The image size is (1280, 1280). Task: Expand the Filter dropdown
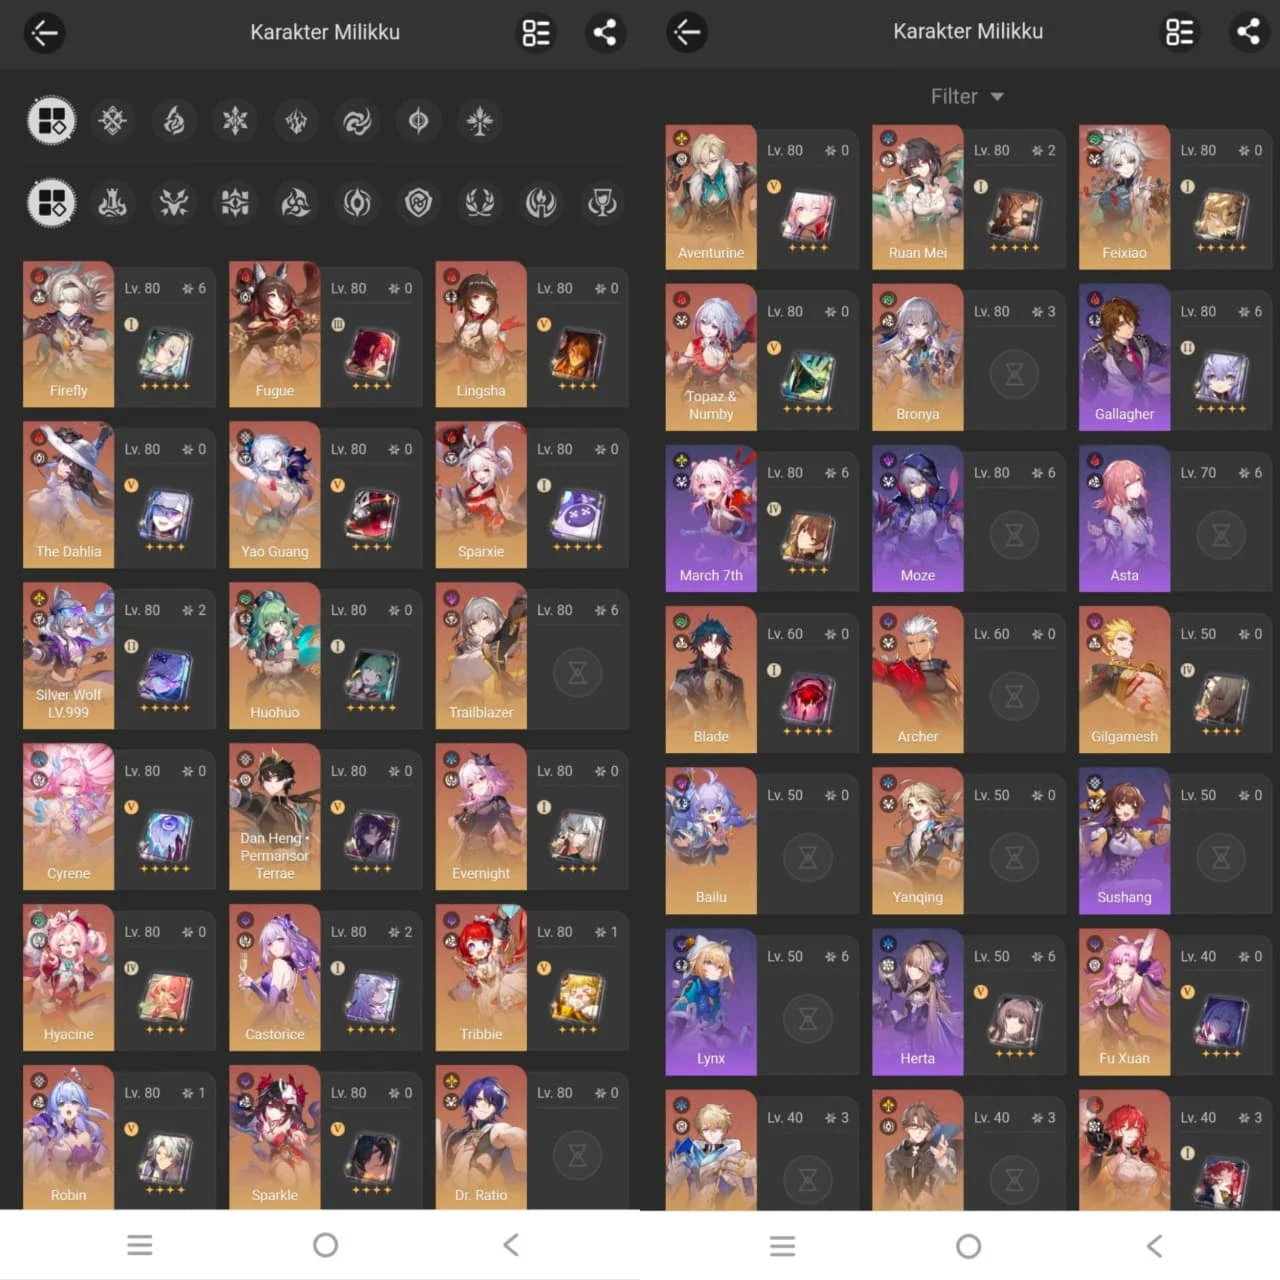(x=967, y=96)
